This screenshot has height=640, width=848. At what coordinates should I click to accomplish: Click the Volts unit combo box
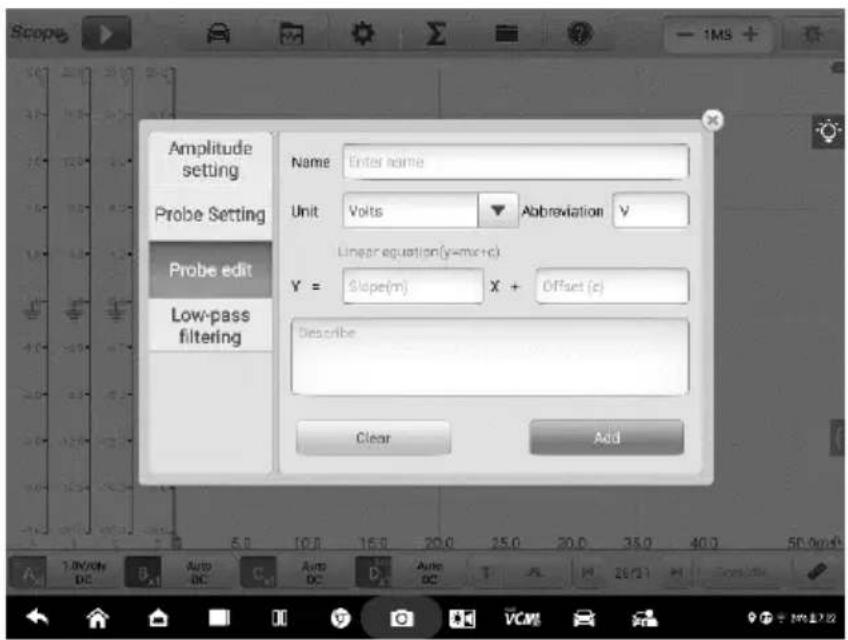(x=410, y=210)
